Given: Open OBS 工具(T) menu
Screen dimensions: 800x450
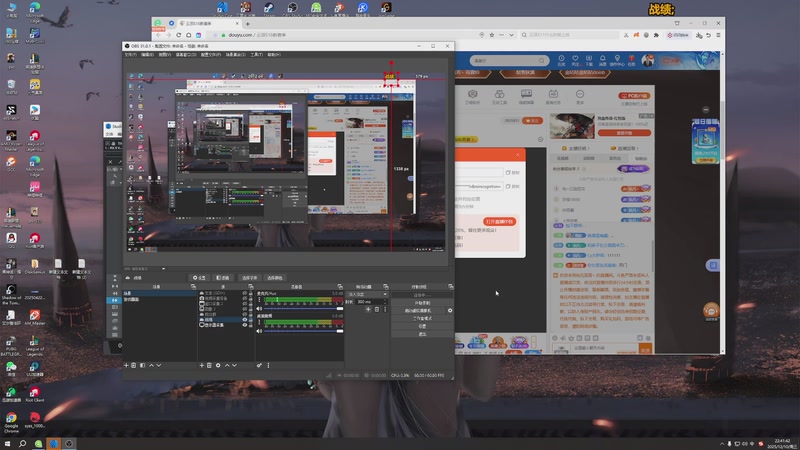Looking at the screenshot, I should click(257, 55).
